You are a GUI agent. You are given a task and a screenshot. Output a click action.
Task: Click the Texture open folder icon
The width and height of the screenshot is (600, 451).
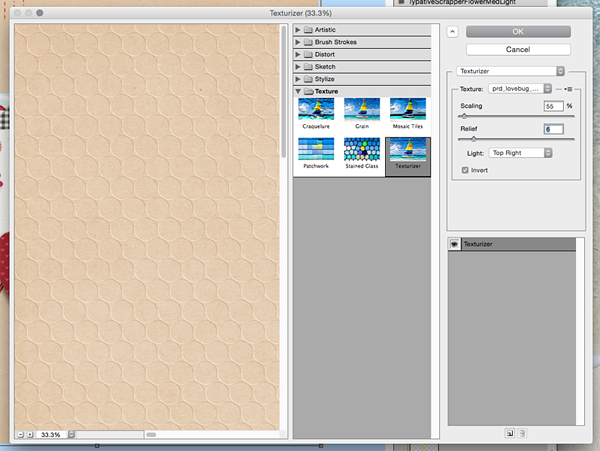tap(309, 91)
